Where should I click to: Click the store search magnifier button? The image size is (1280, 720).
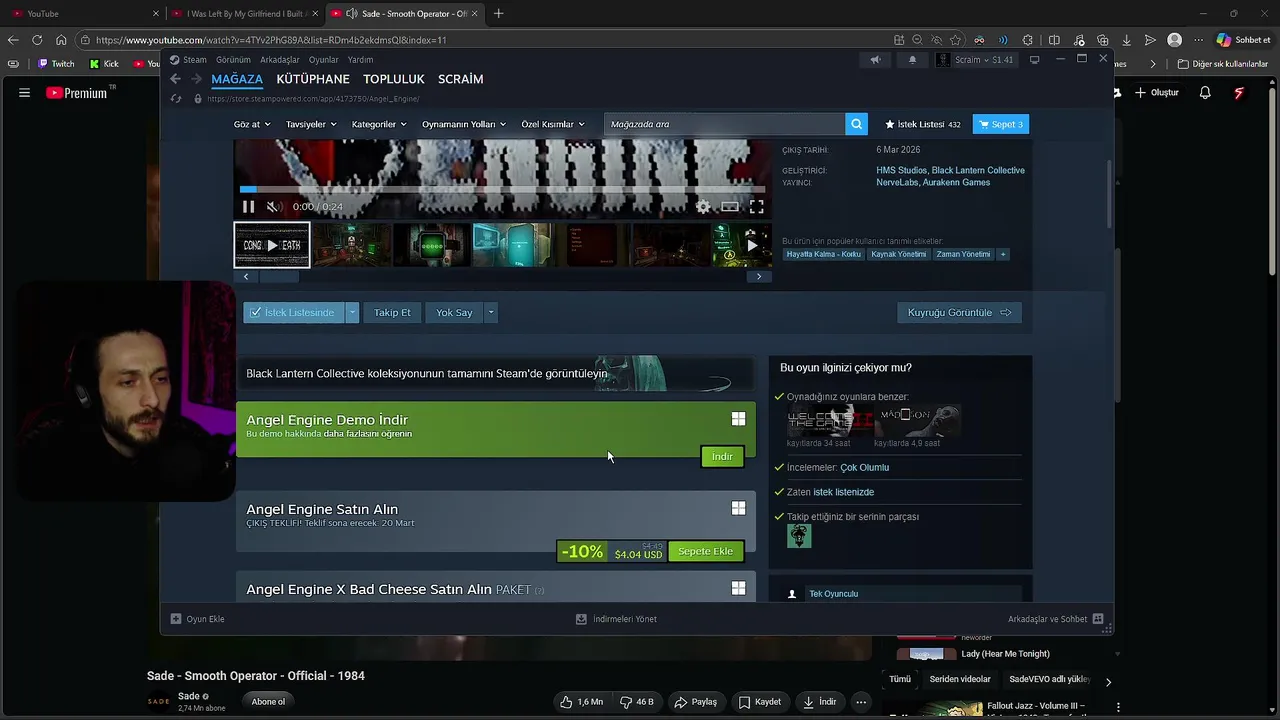tap(856, 124)
